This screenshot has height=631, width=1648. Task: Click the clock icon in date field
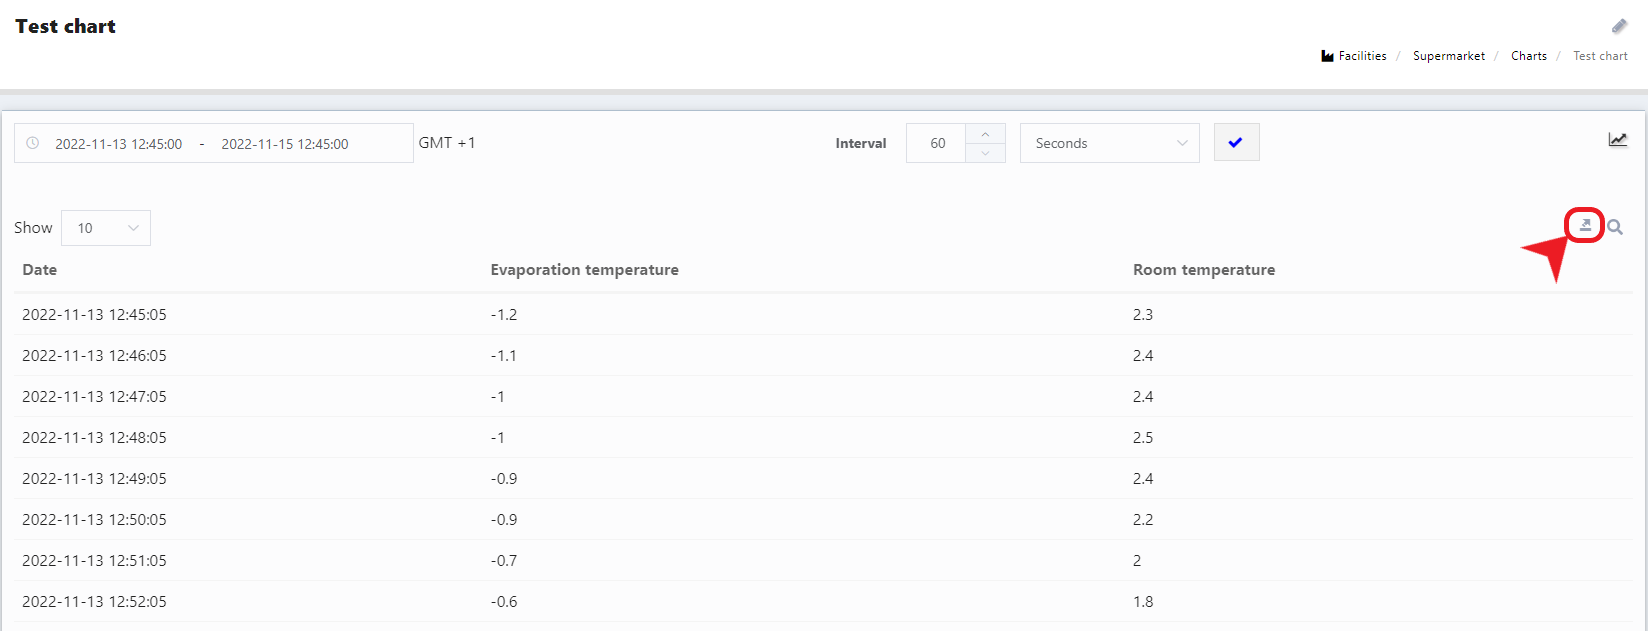click(x=33, y=143)
